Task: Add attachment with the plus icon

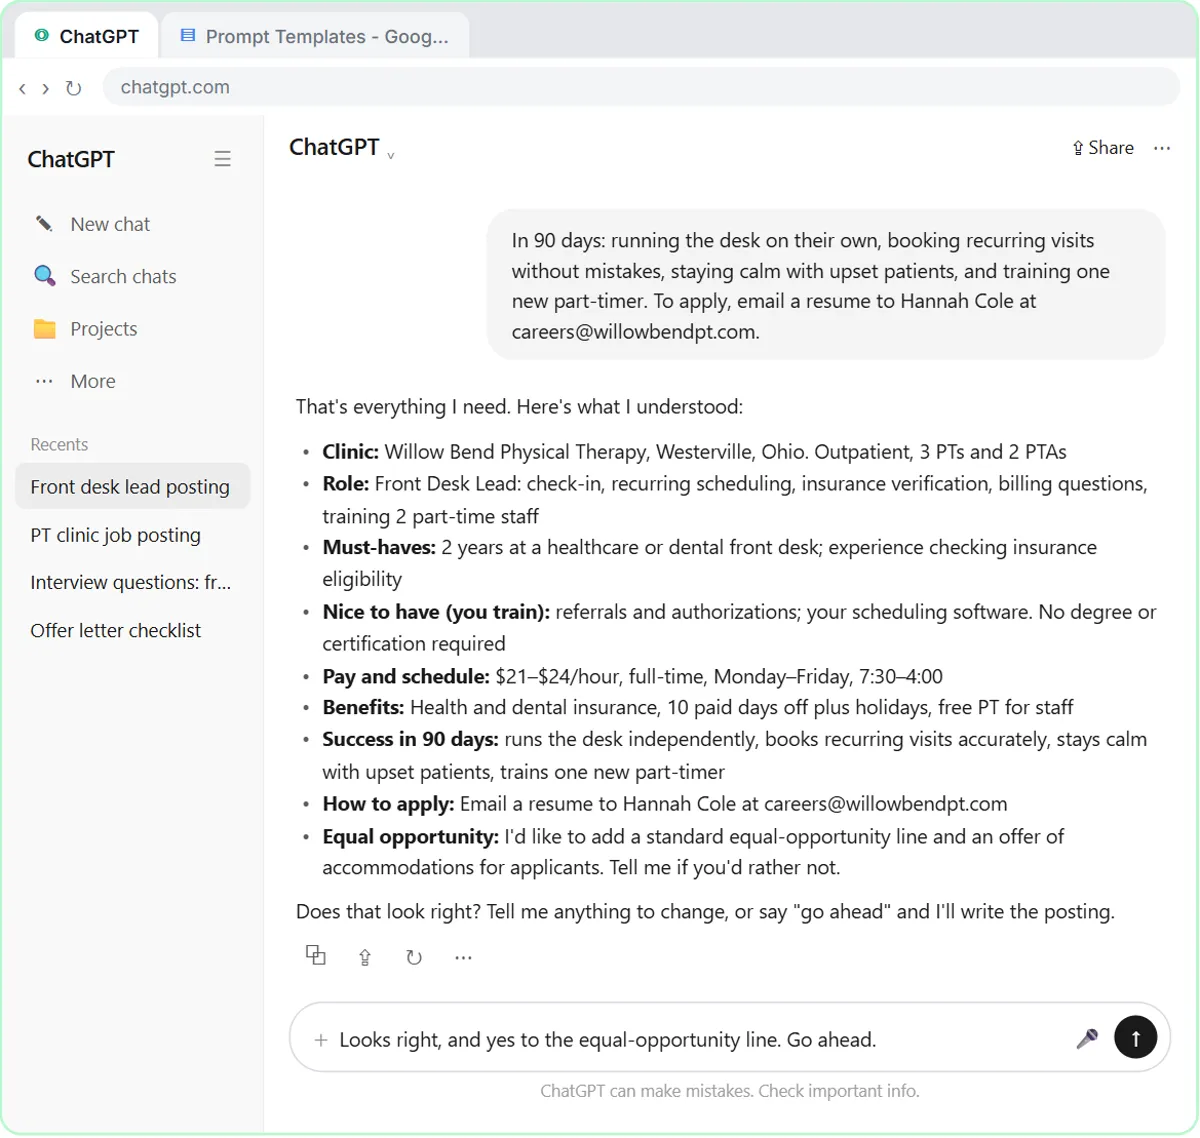Action: click(321, 1040)
